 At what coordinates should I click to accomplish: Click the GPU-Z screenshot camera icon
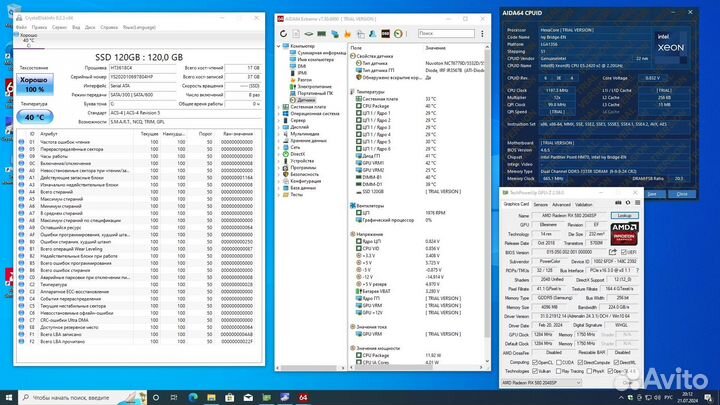(x=618, y=202)
